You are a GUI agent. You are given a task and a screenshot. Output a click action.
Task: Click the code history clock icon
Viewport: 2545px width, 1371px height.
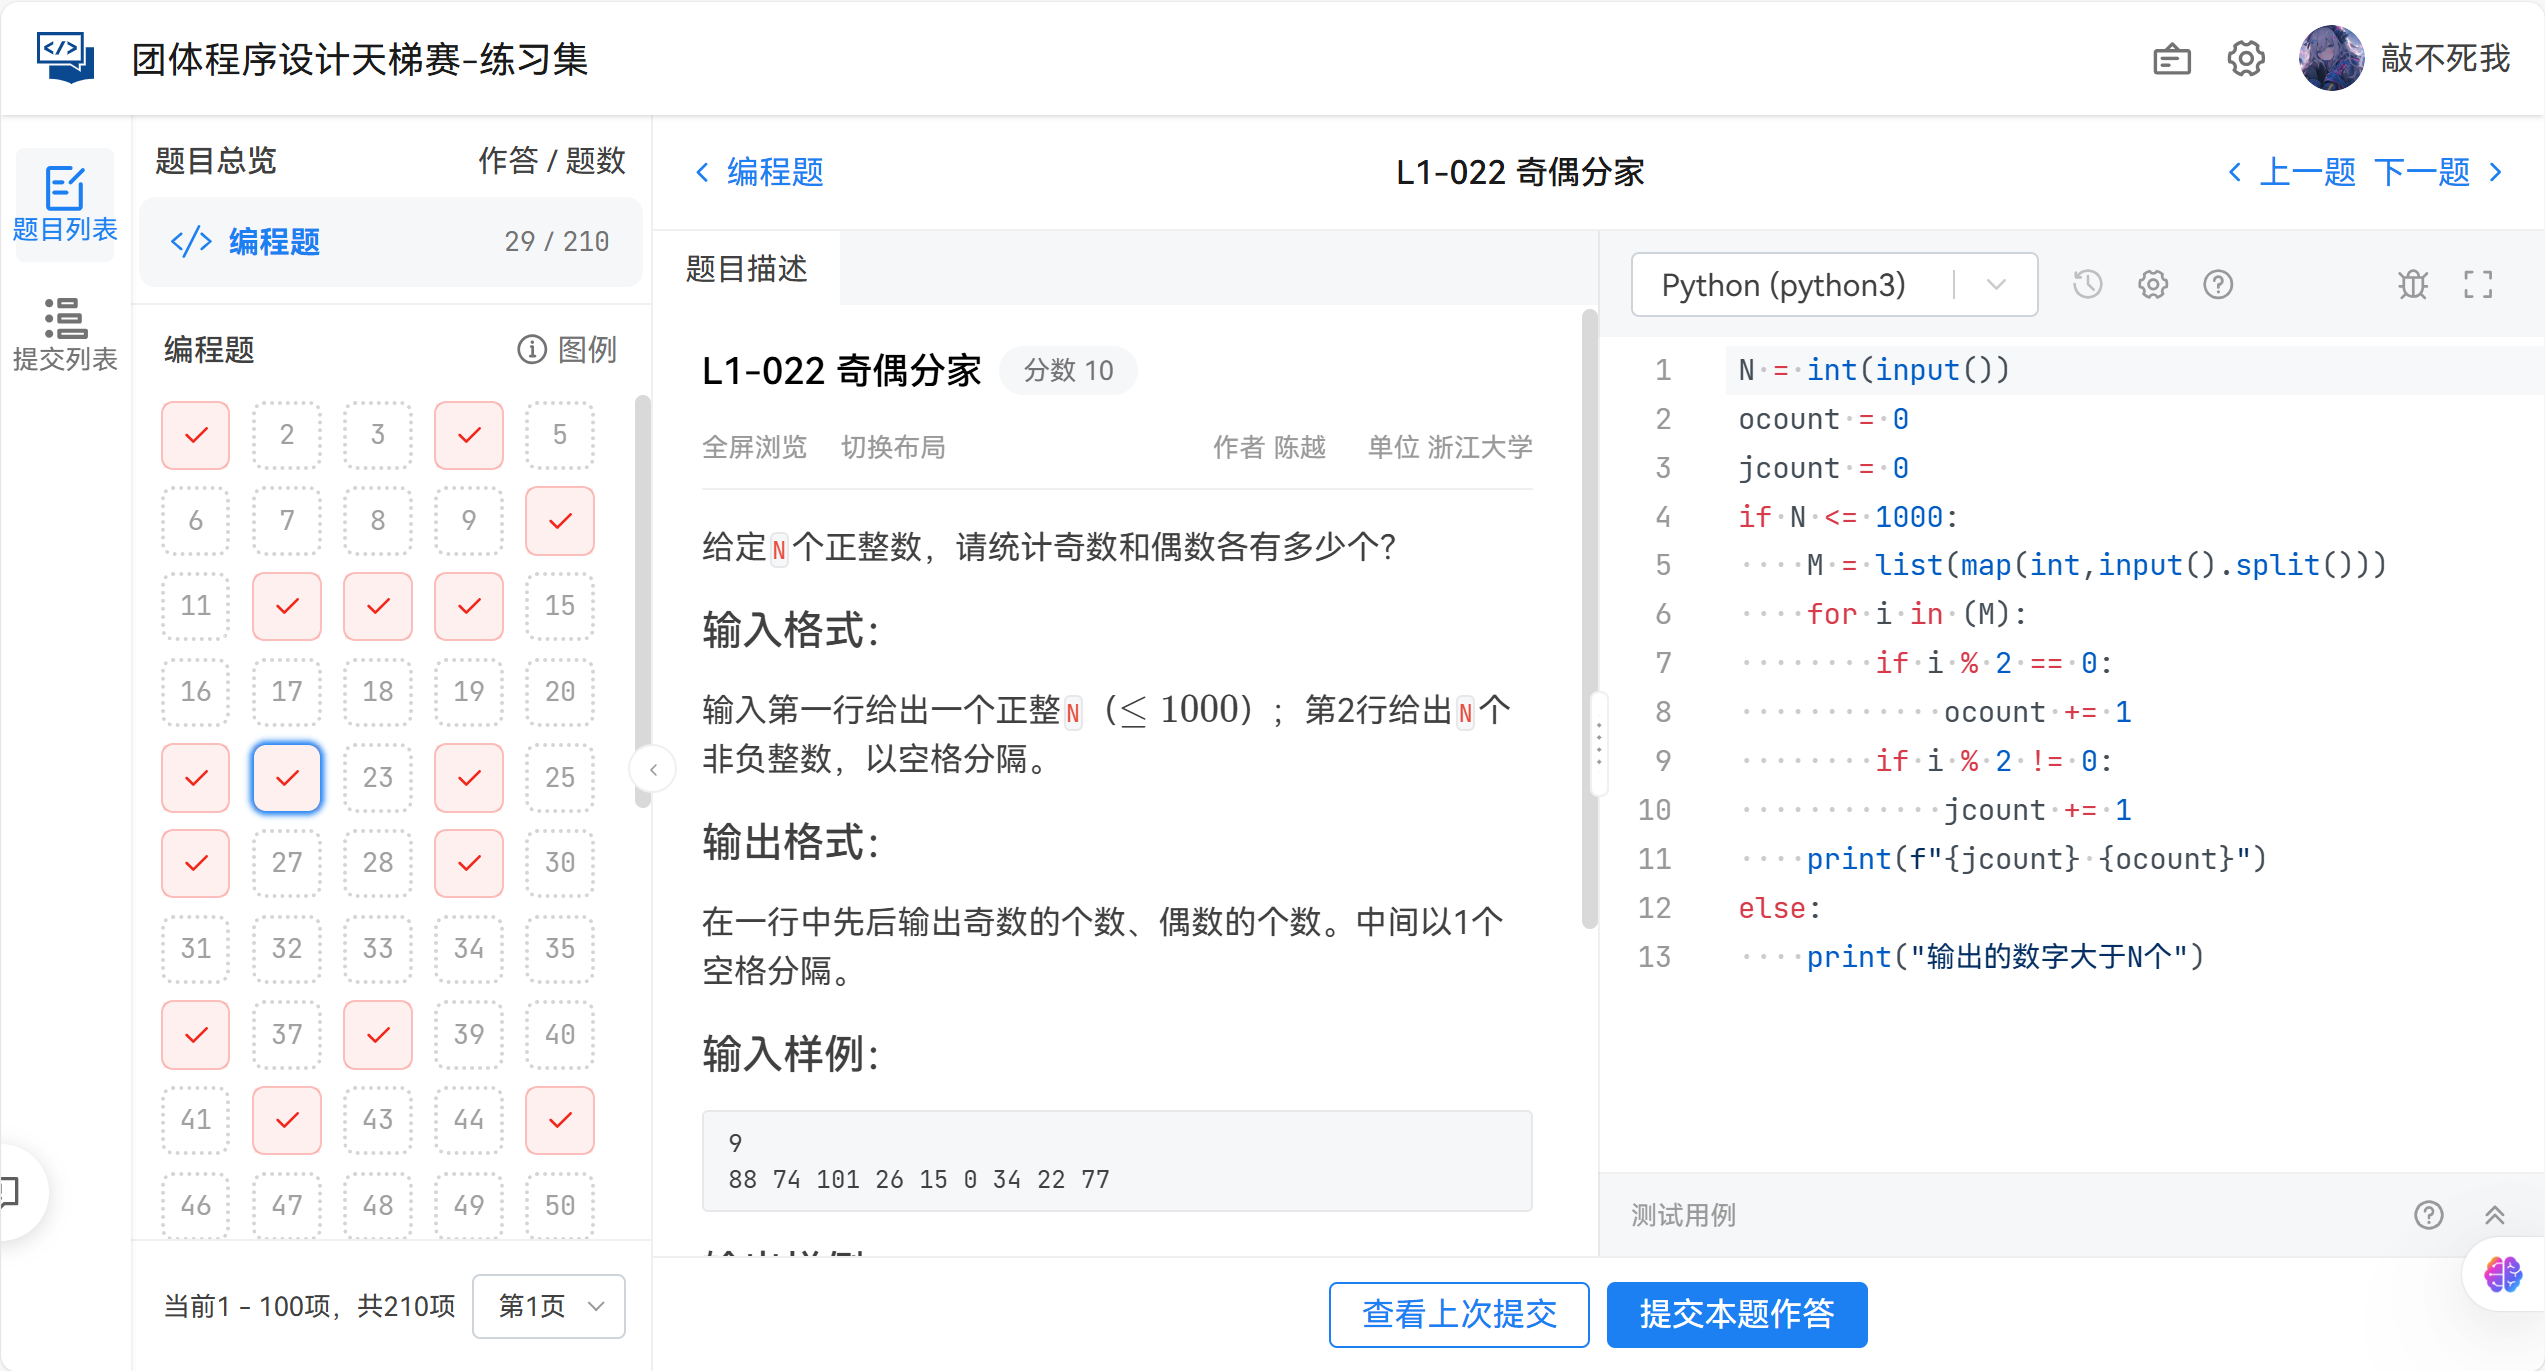pyautogui.click(x=2087, y=285)
